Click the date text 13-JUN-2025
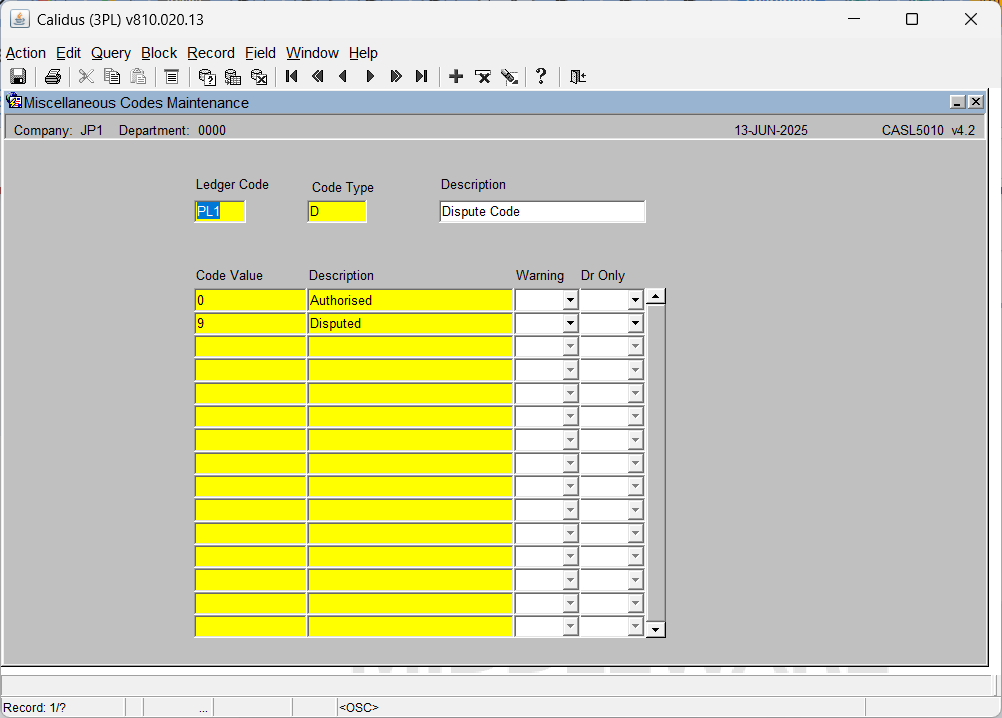Viewport: 1002px width, 718px height. 771,130
